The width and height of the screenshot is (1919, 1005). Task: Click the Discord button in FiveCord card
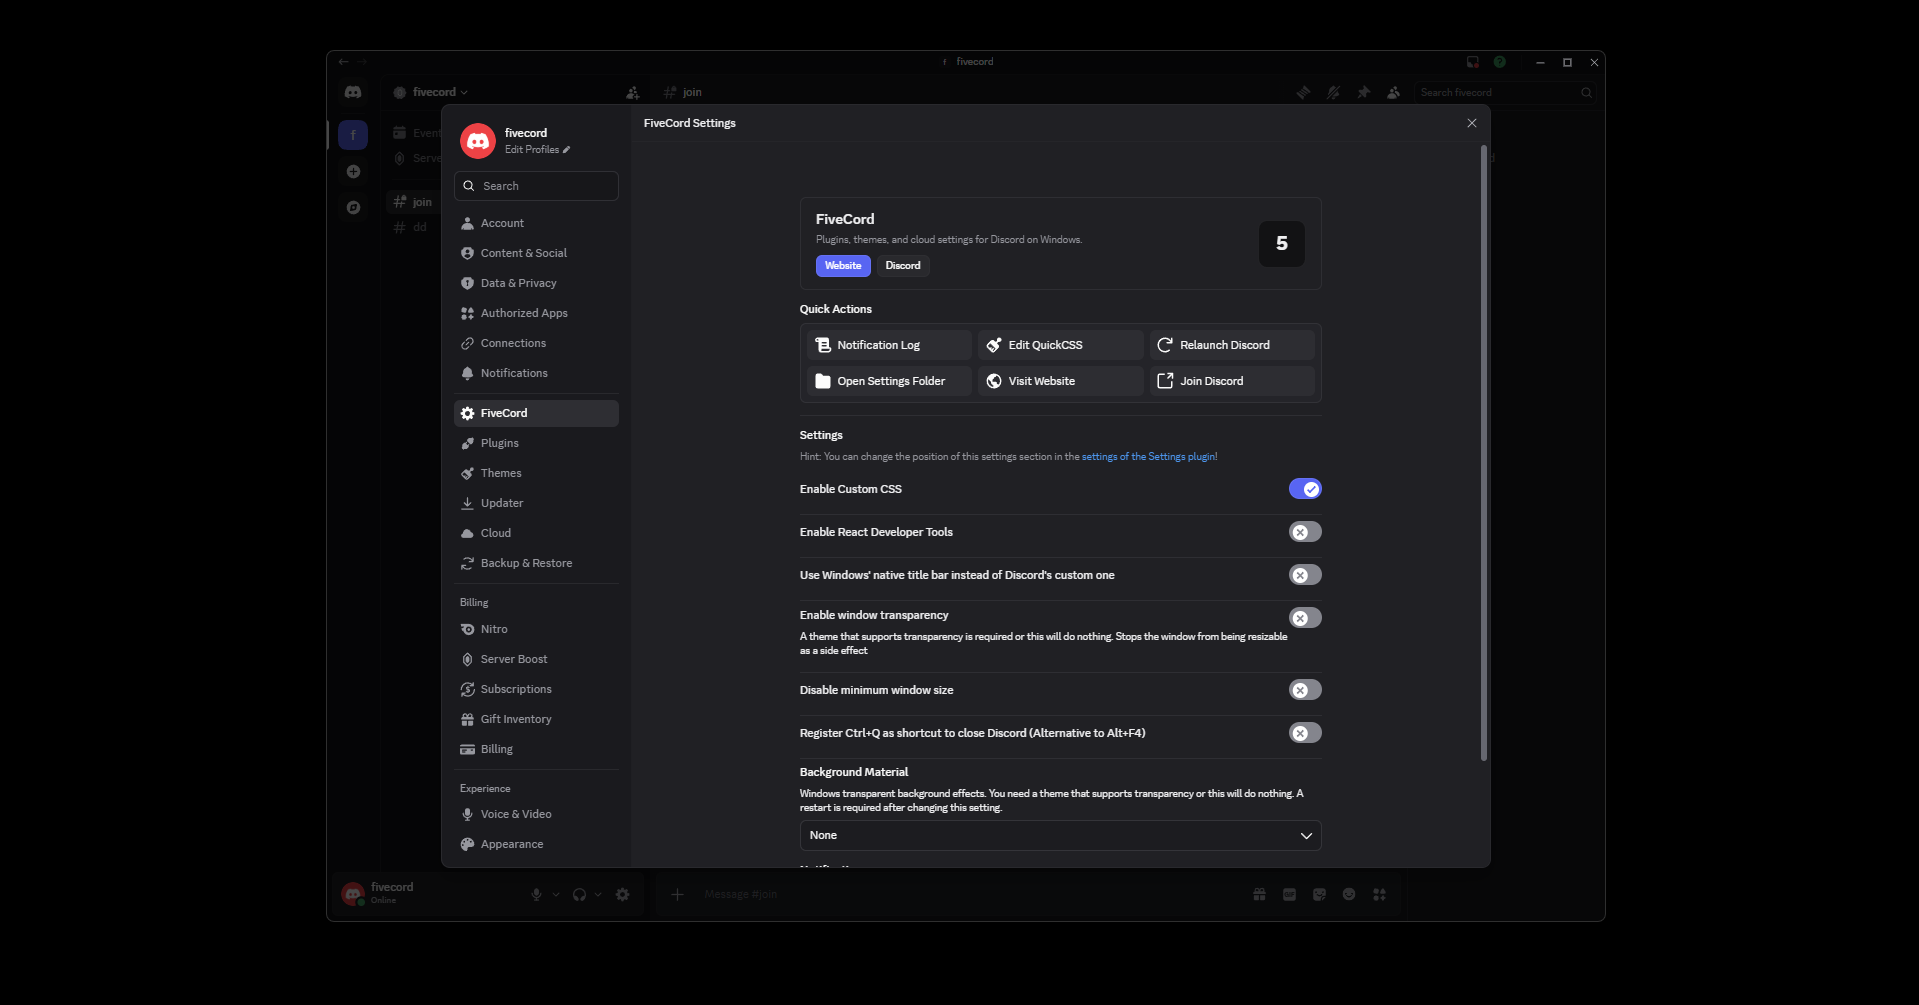tap(903, 266)
